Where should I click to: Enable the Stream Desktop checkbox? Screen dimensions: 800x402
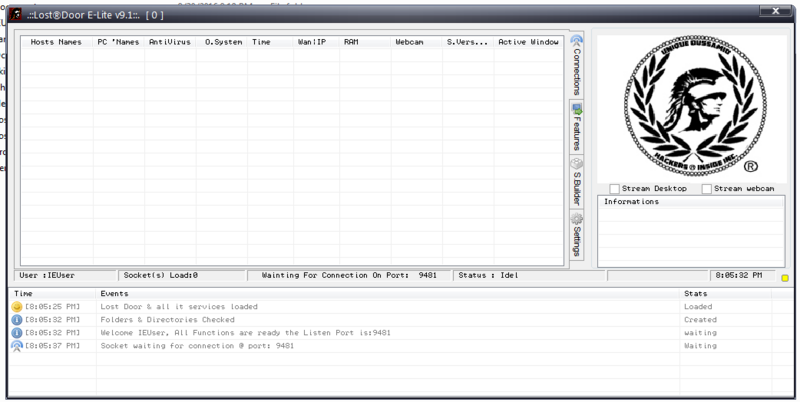click(x=614, y=189)
